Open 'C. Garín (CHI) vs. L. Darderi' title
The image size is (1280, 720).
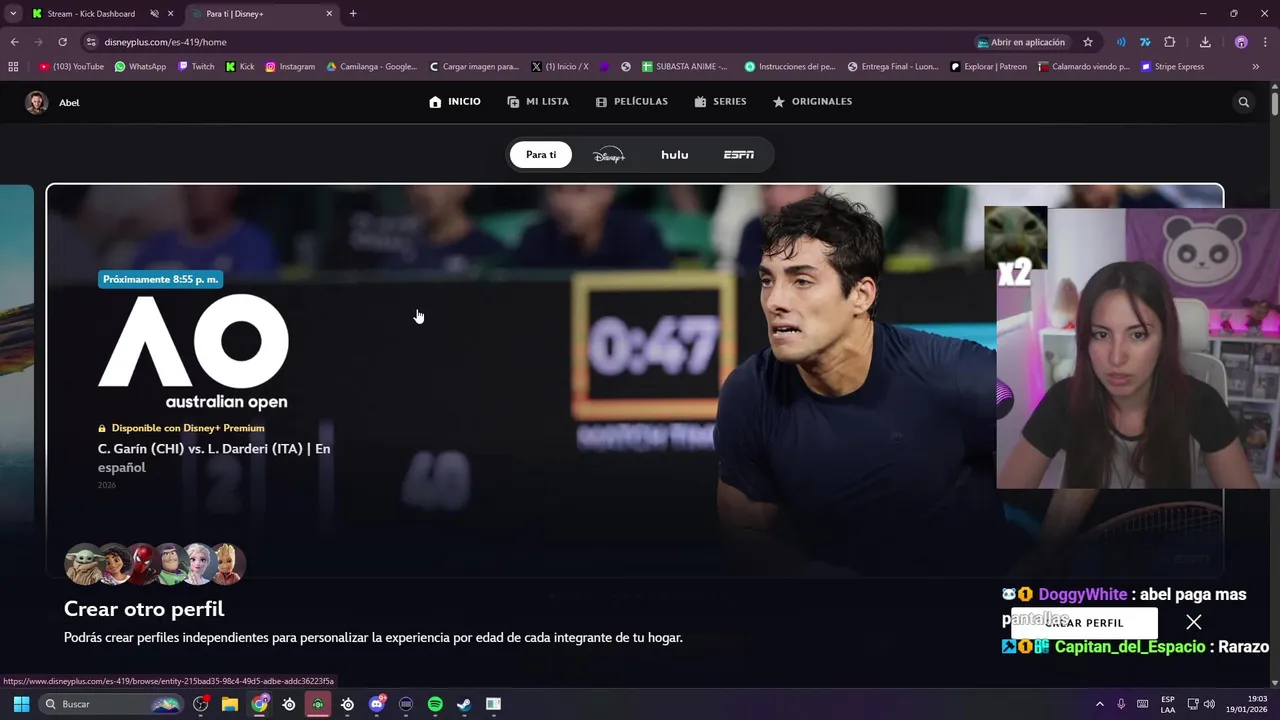214,458
